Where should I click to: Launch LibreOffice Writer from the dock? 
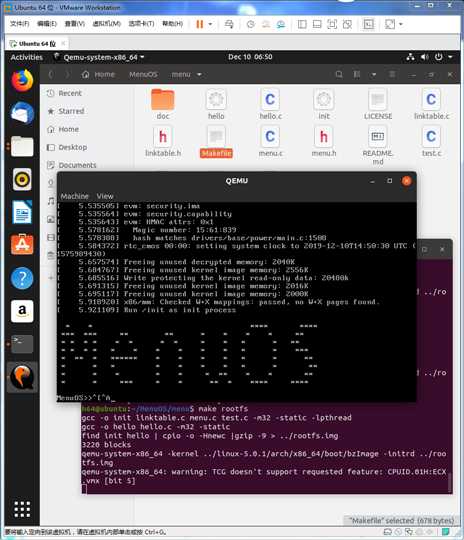pyautogui.click(x=22, y=212)
